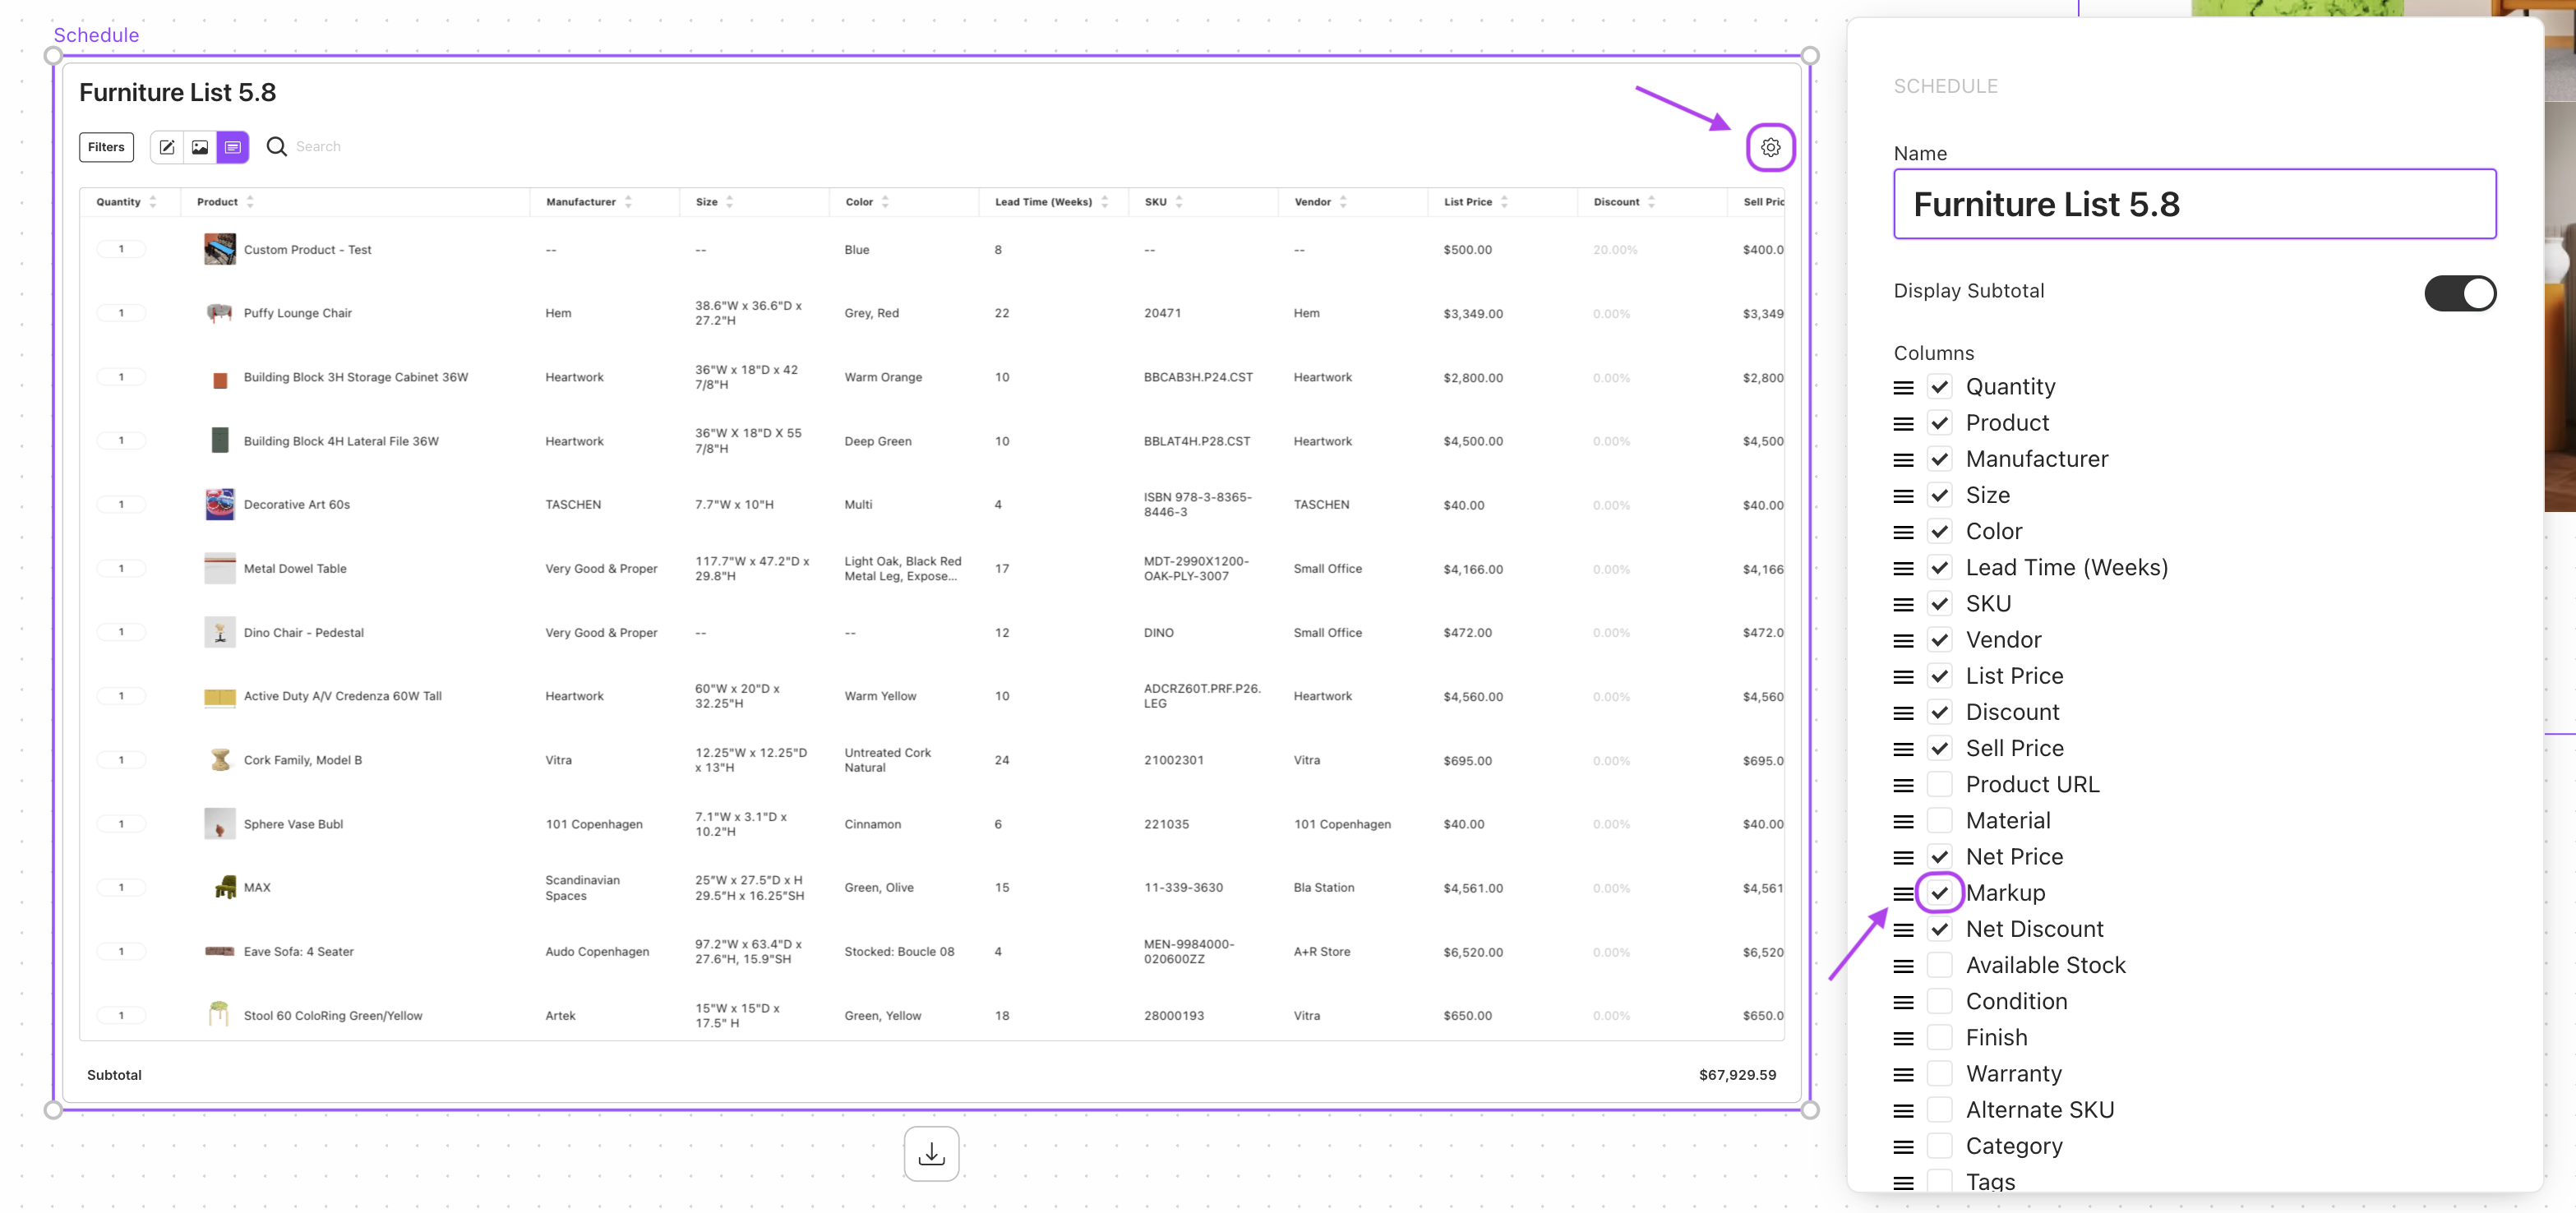The height and width of the screenshot is (1213, 2576).
Task: Open the Filters button
Action: pos(106,147)
